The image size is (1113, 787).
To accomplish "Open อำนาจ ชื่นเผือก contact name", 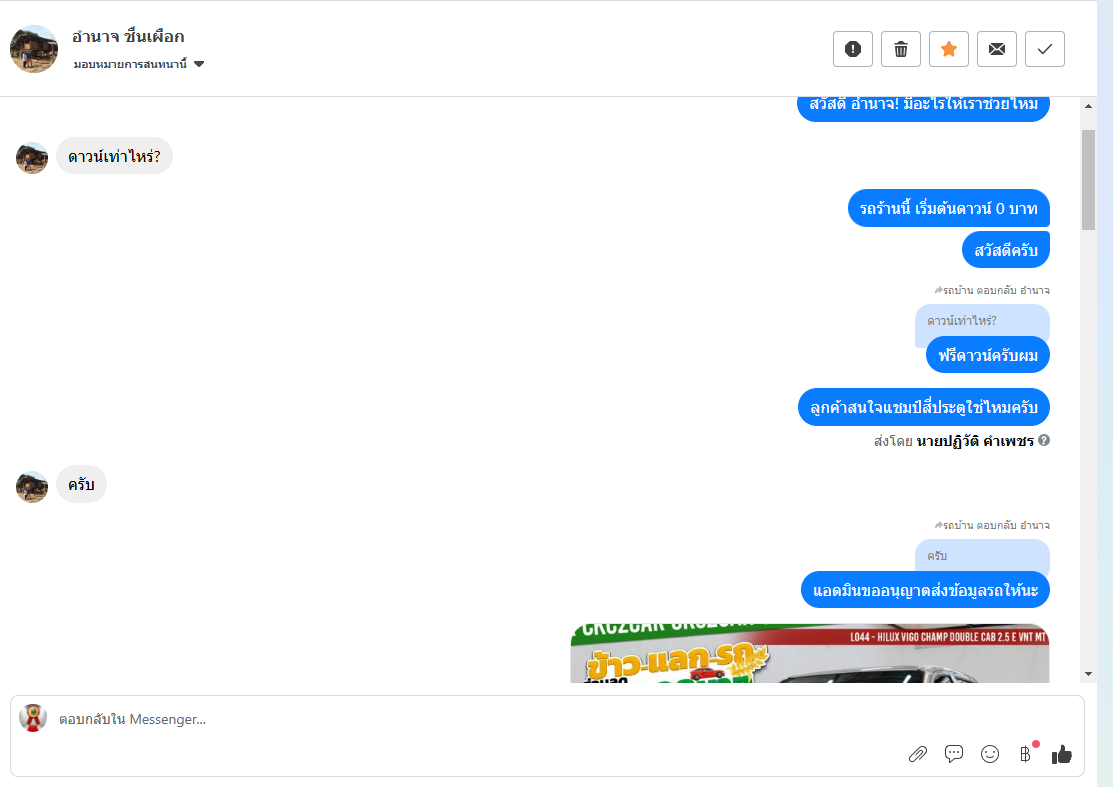I will pos(128,36).
